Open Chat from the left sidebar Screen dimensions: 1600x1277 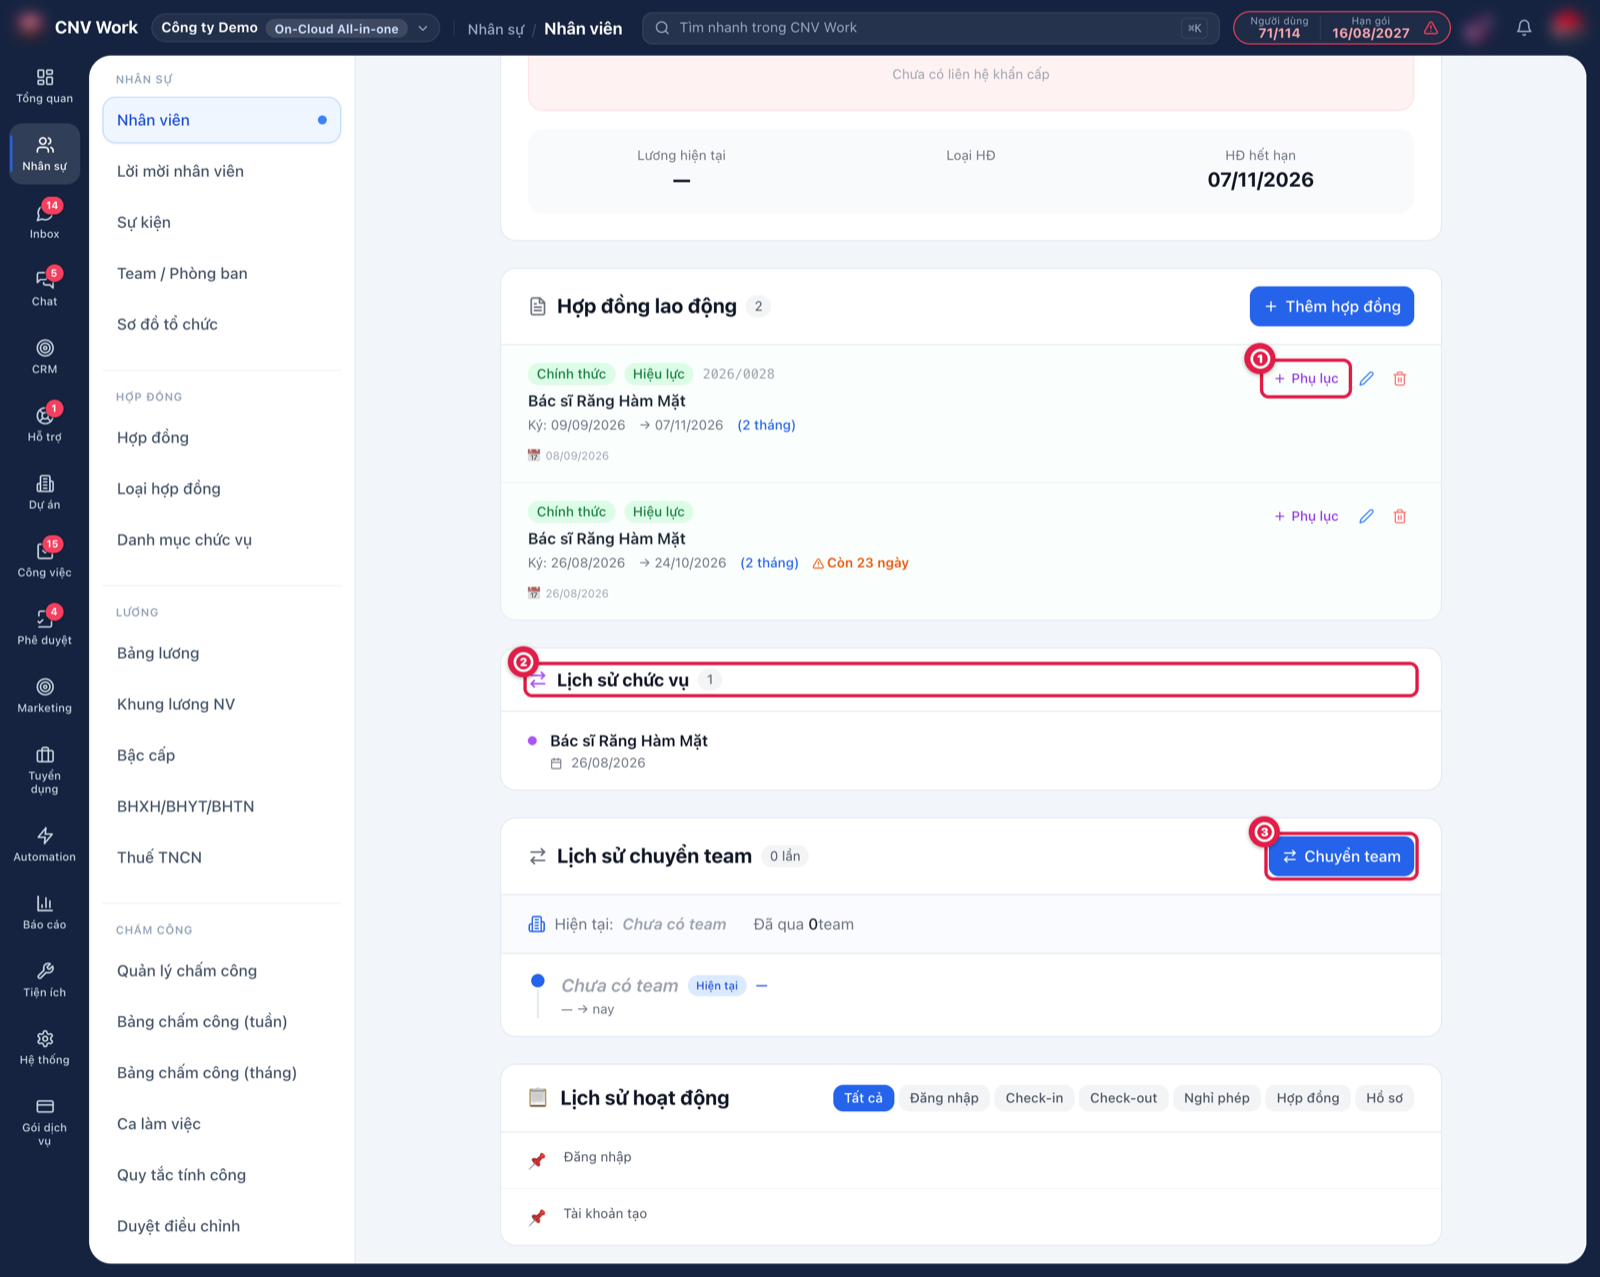pyautogui.click(x=44, y=288)
